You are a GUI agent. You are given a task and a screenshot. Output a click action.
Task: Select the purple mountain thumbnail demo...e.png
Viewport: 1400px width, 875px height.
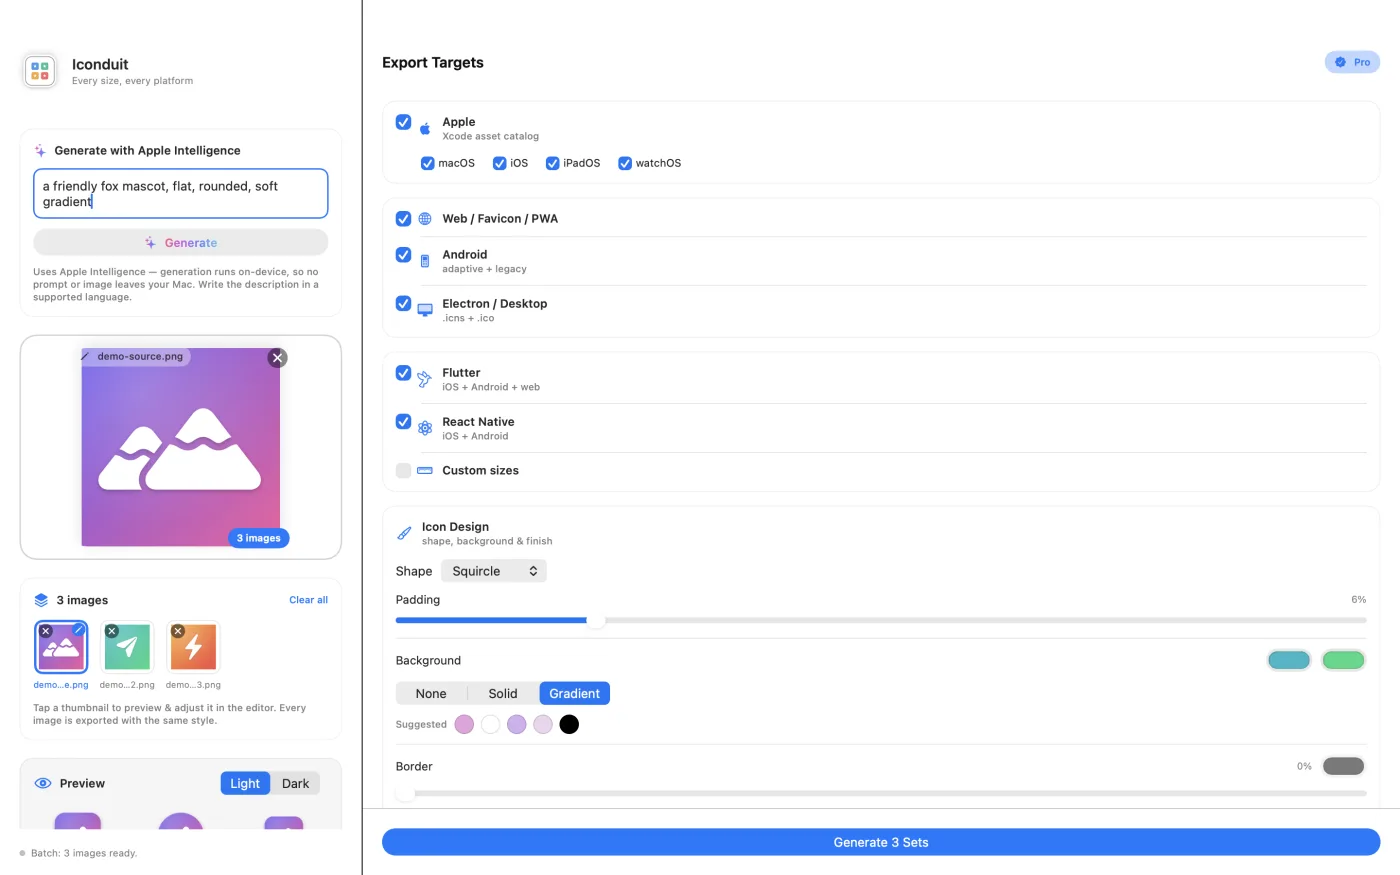click(x=61, y=647)
